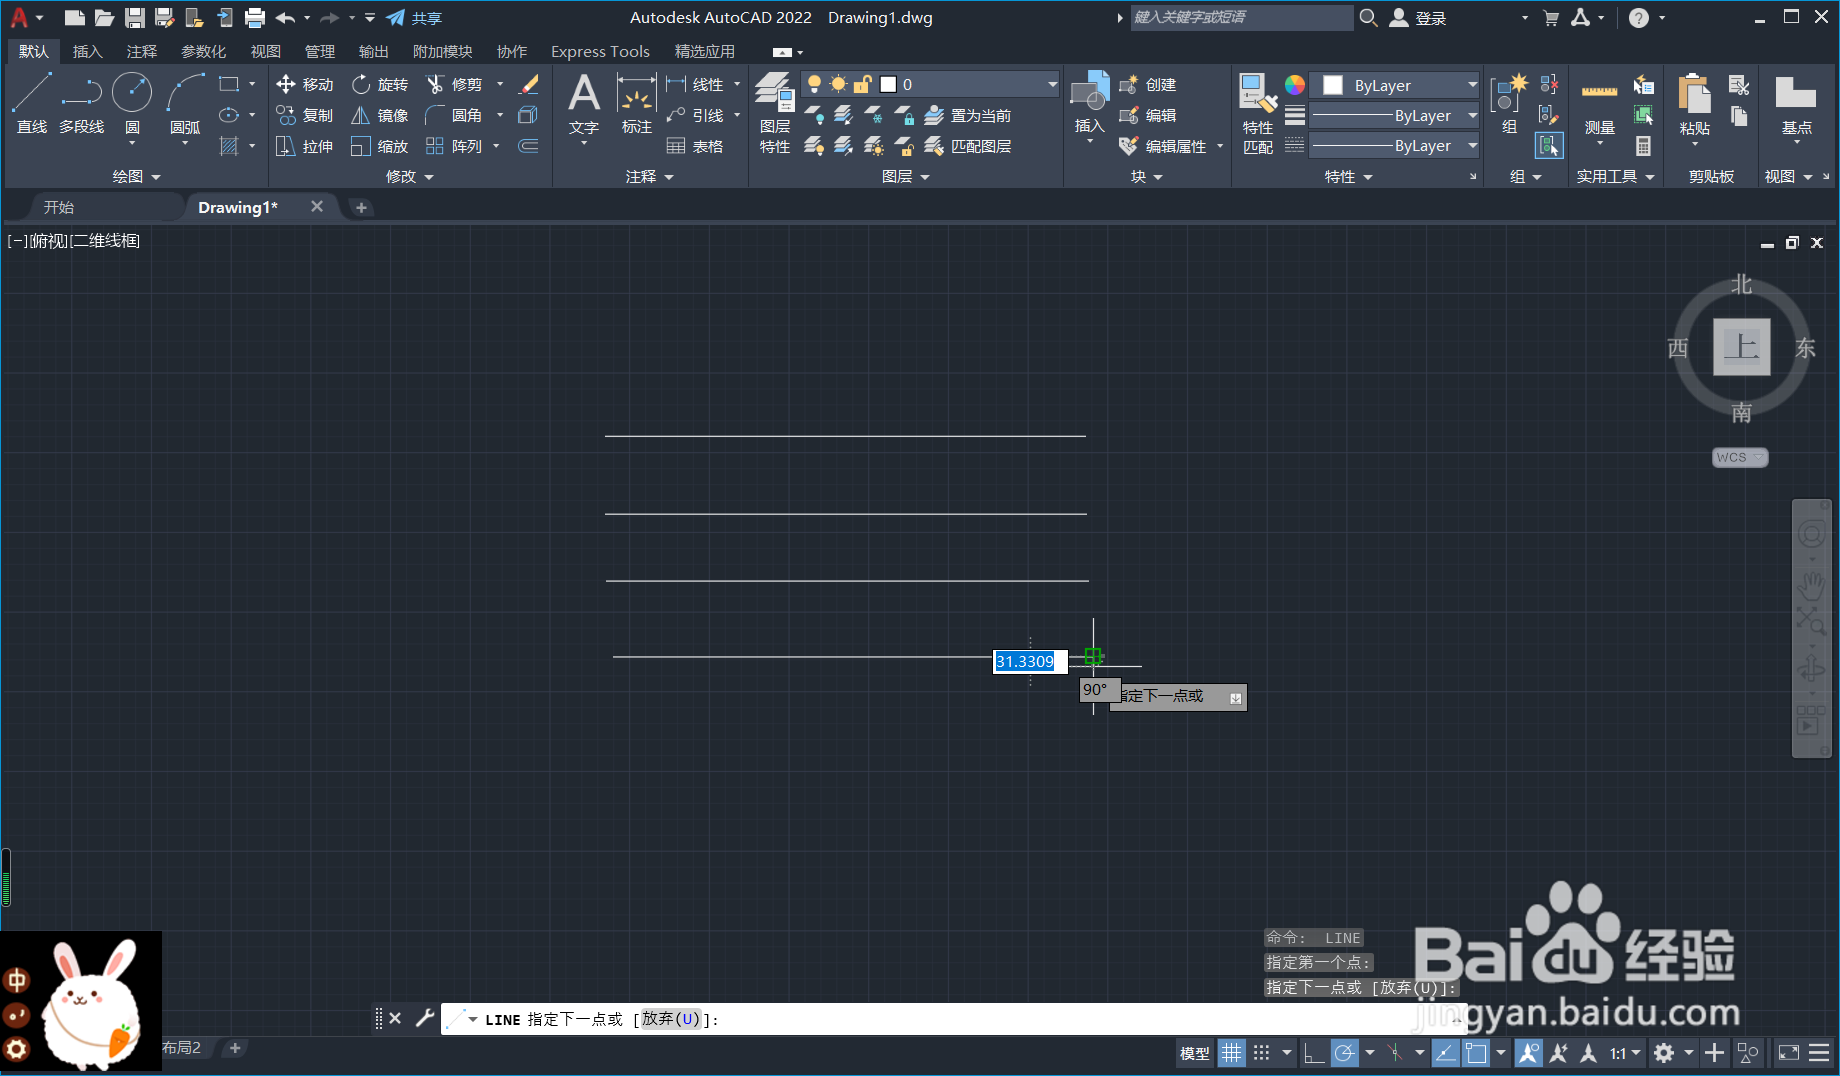
Task: Open the WCS coordinate system dropdown
Action: click(x=1740, y=457)
